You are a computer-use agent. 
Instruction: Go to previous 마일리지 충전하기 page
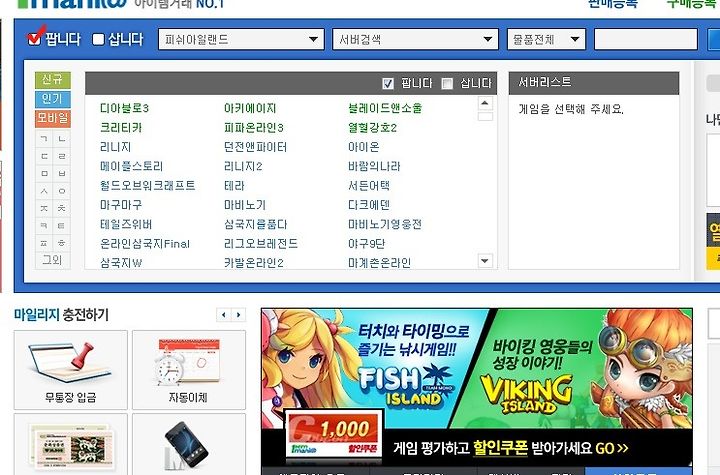point(224,315)
